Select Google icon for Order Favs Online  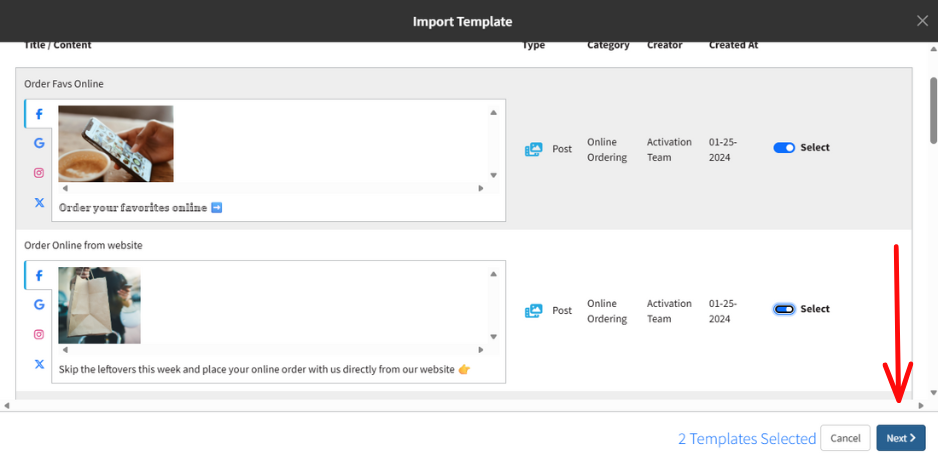[x=39, y=143]
